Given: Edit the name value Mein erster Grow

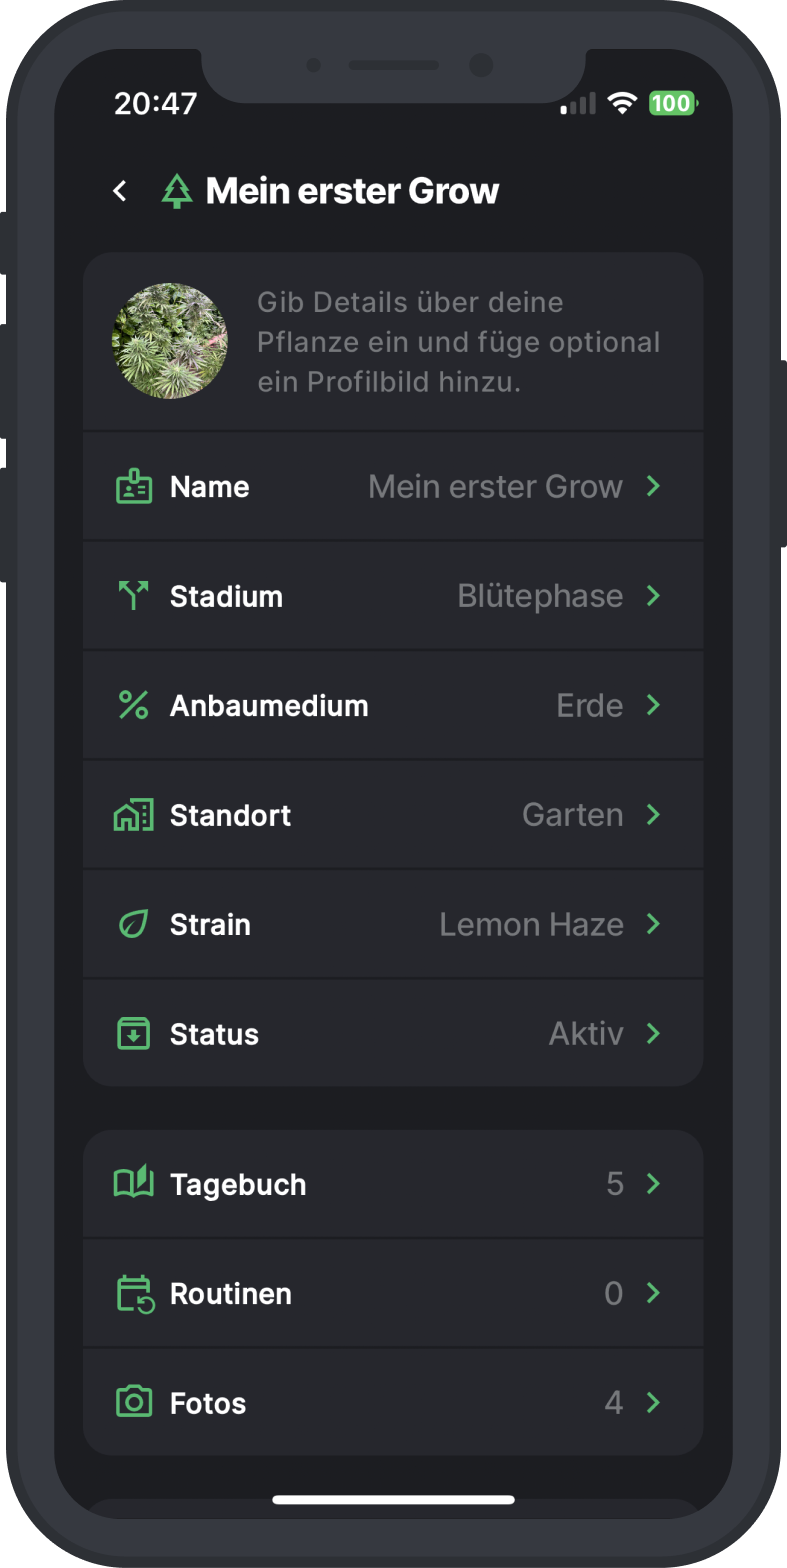Looking at the screenshot, I should coord(495,487).
